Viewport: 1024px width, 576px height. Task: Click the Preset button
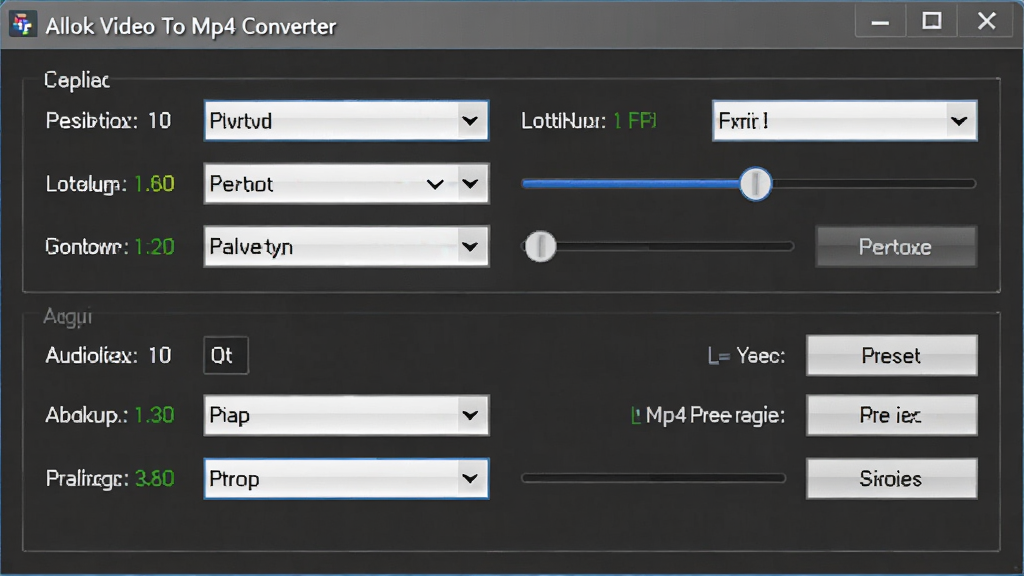(x=891, y=355)
